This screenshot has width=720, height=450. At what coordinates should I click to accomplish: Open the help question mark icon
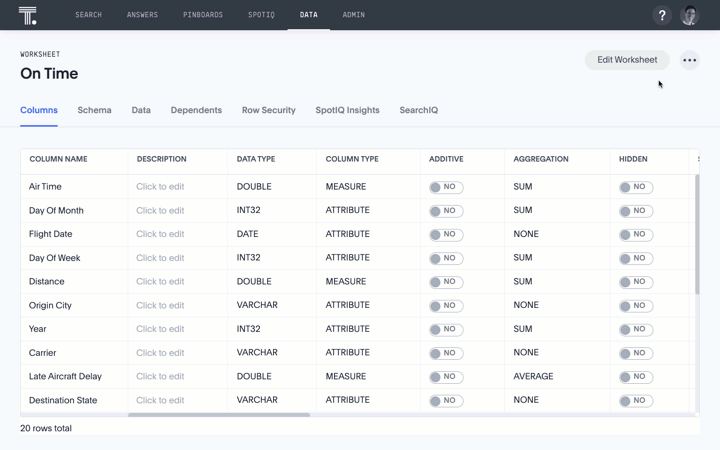662,16
